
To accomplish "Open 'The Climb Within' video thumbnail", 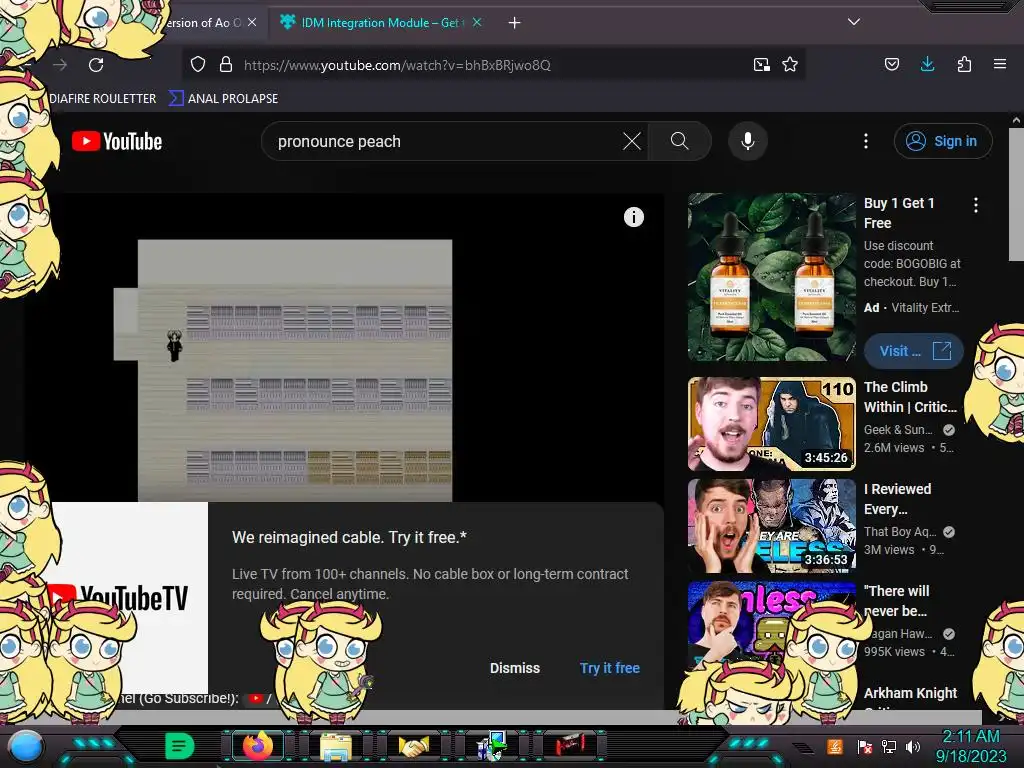I will click(x=771, y=424).
